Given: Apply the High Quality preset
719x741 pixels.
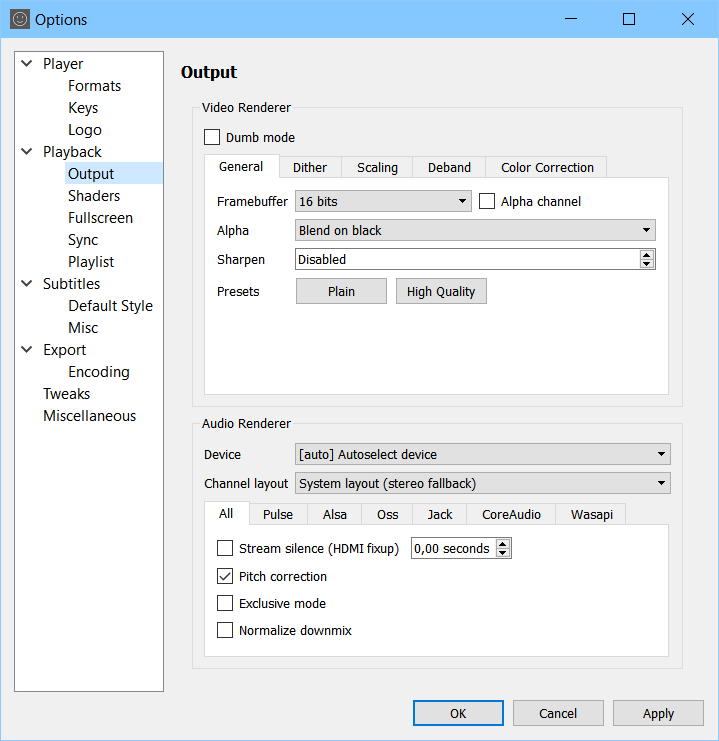Looking at the screenshot, I should click(441, 291).
